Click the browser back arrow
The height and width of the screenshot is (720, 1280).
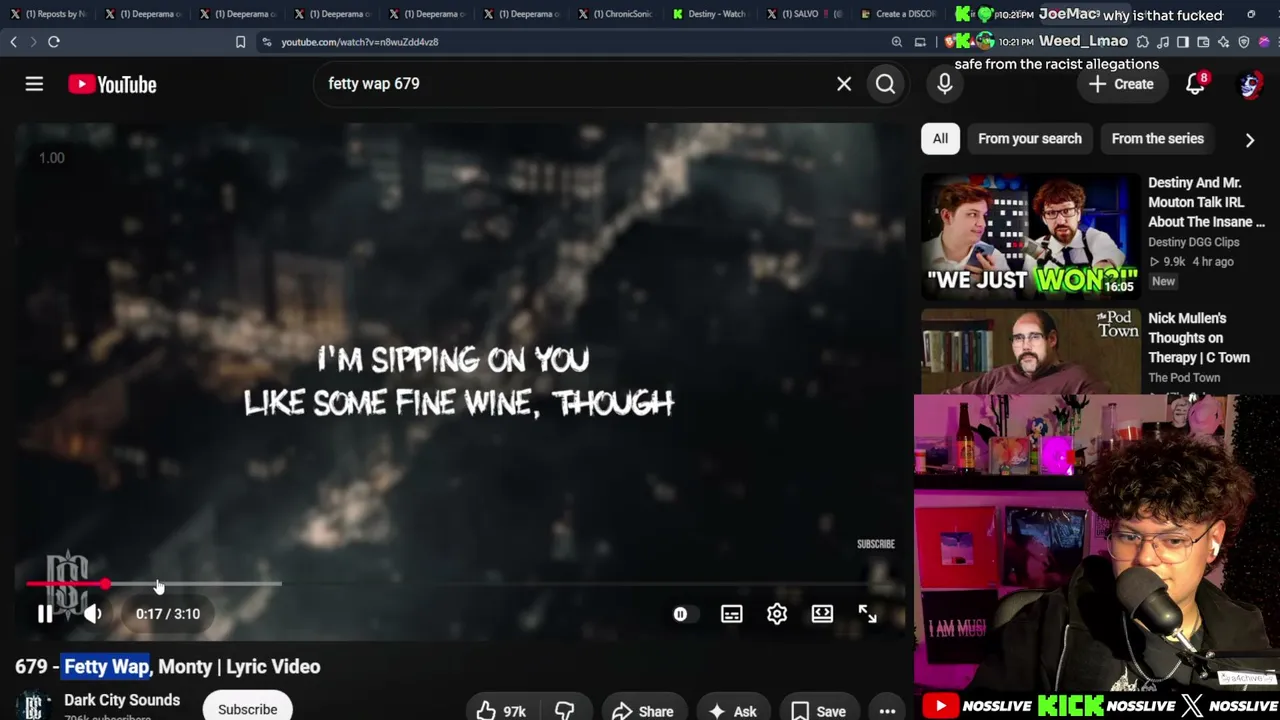14,42
